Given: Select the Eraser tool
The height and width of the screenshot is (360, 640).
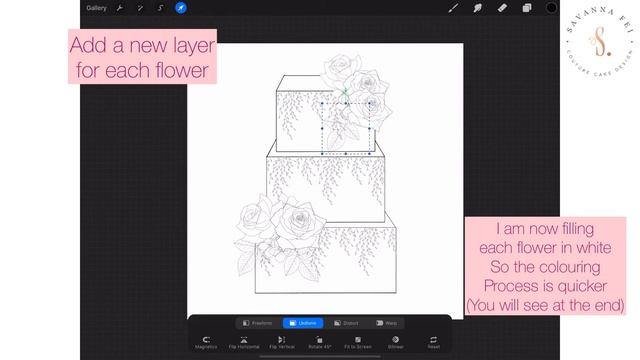Looking at the screenshot, I should pos(502,8).
